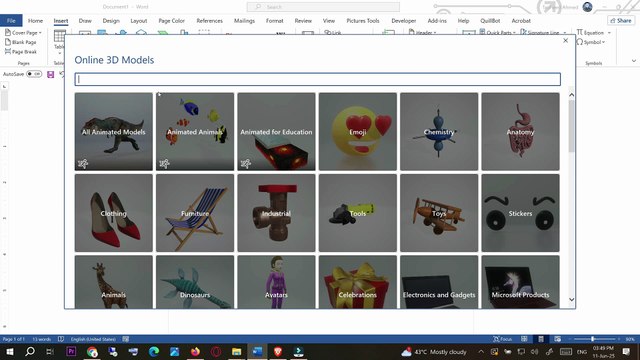Click the Save icon in Quick Access
Image resolution: width=640 pixels, height=360 pixels.
pos(51,74)
